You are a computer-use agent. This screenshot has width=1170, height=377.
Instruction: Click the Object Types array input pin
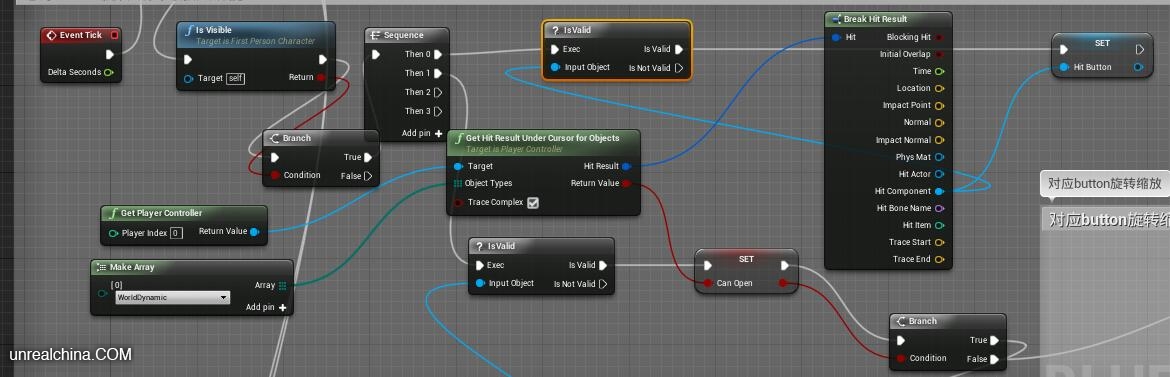coord(457,184)
